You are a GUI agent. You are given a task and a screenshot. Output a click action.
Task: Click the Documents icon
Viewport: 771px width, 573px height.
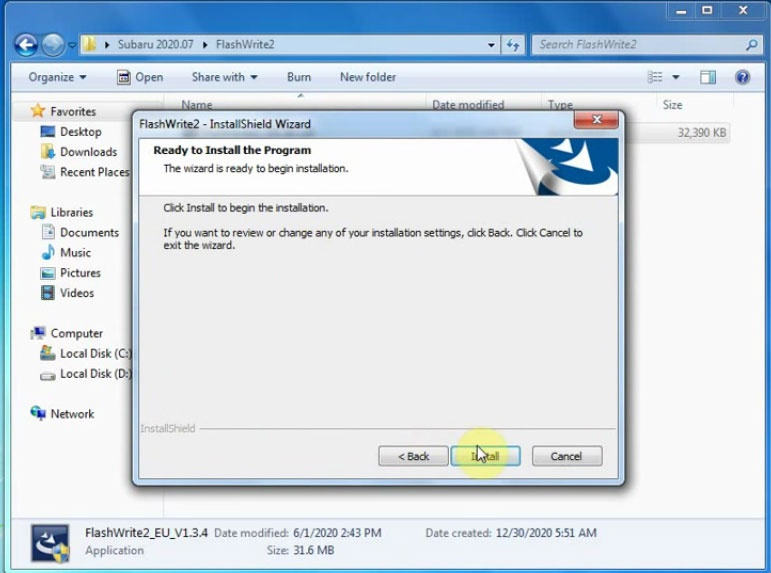click(x=48, y=232)
